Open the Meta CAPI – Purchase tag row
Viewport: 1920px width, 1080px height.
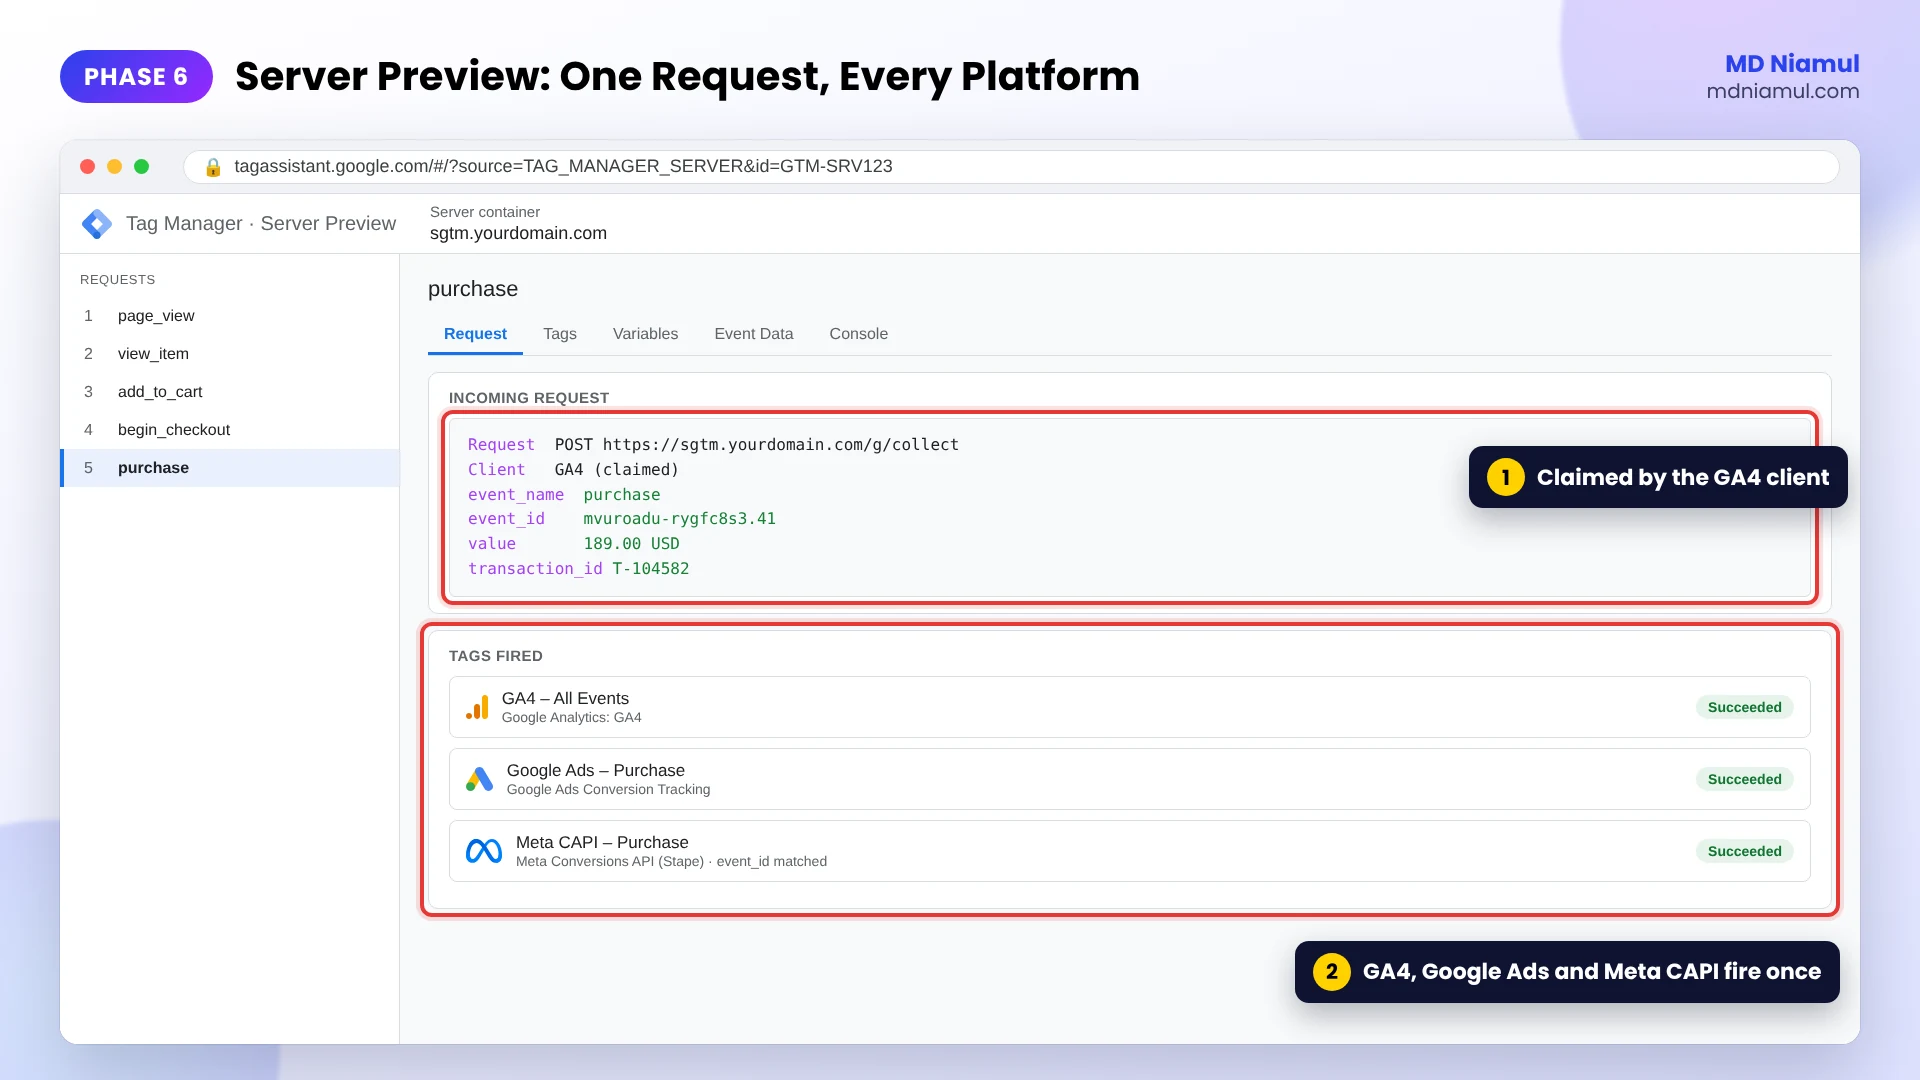[1129, 851]
